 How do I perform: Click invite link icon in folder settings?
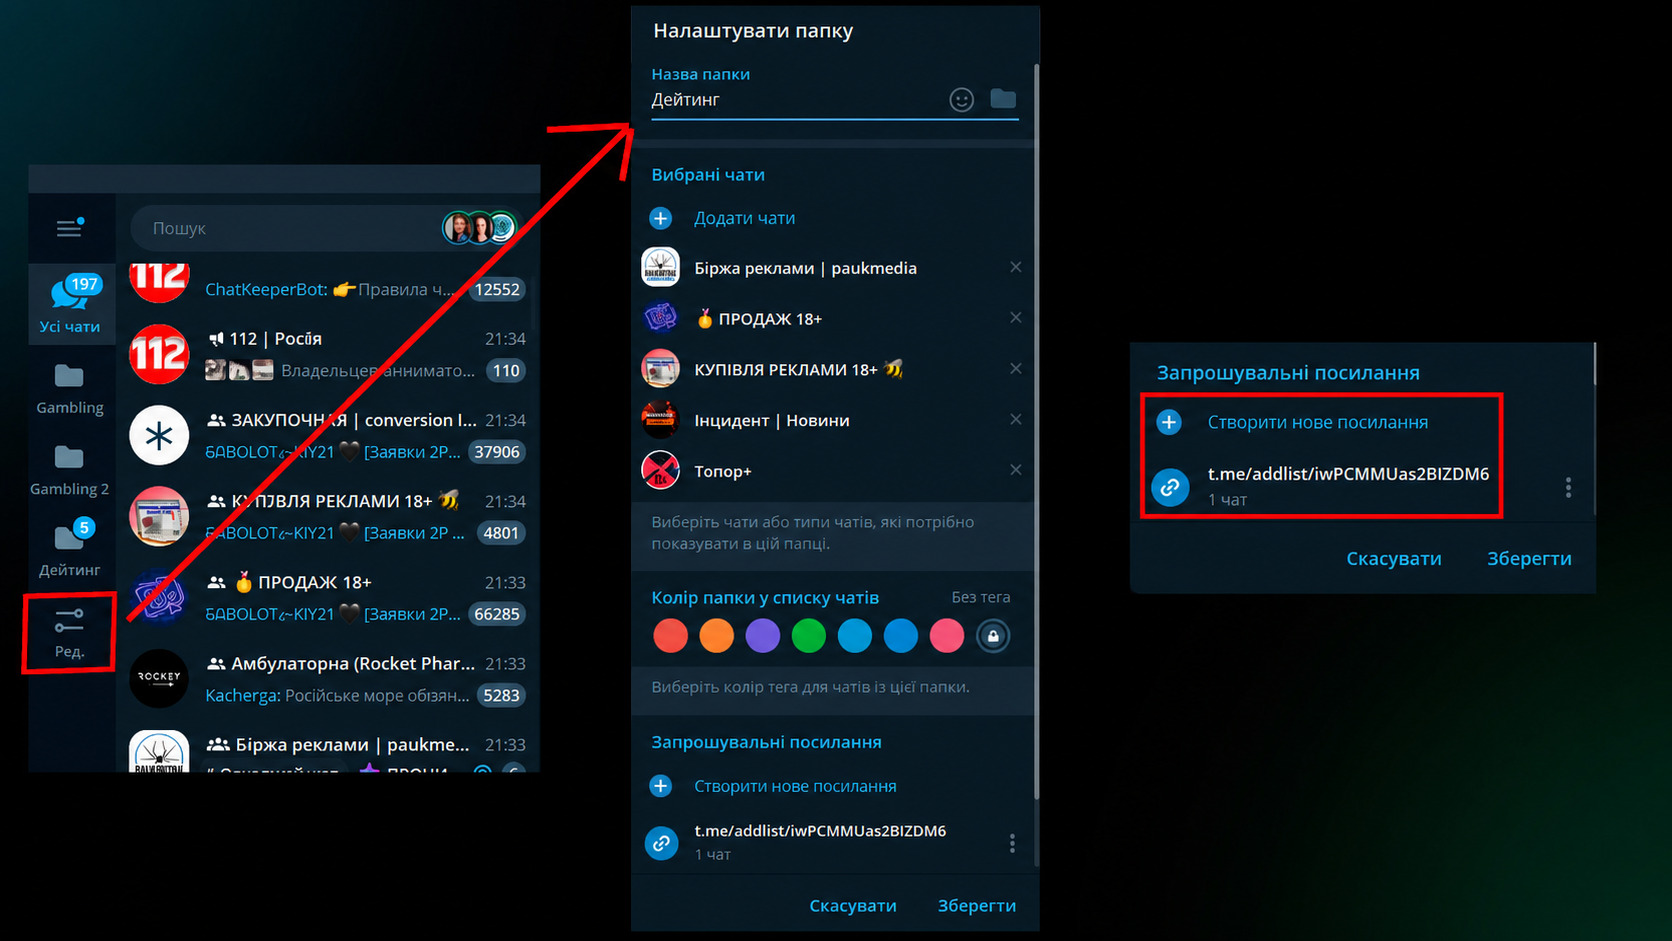[x=661, y=843]
